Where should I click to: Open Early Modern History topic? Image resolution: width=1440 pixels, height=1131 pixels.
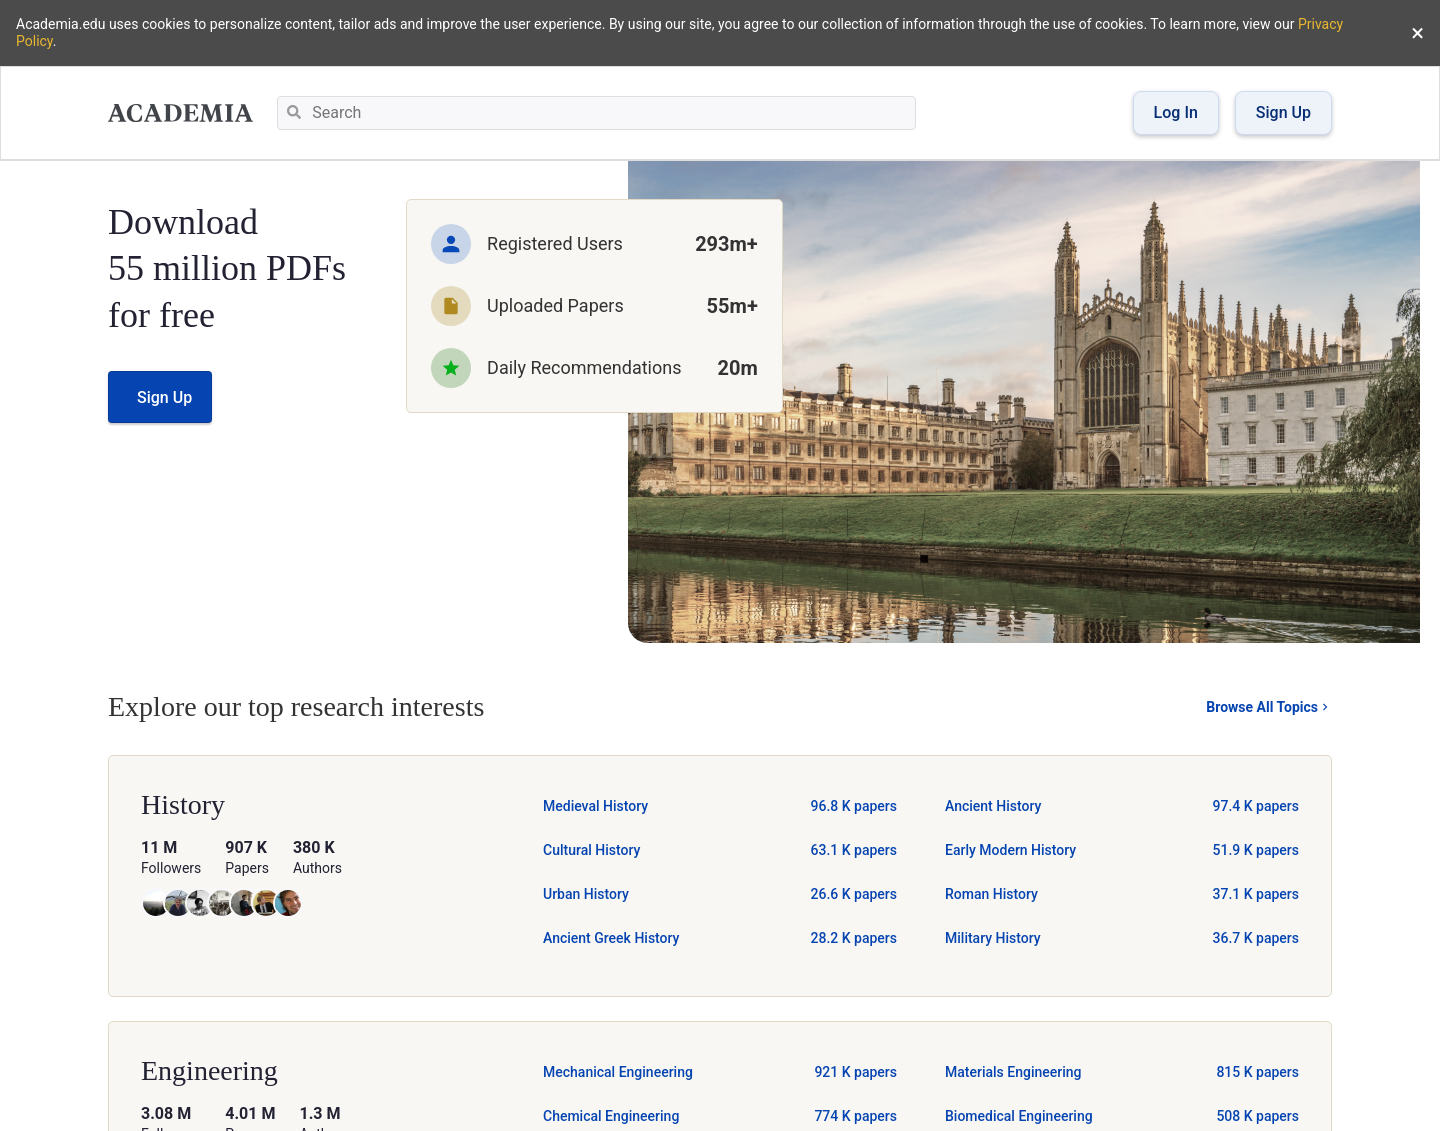pyautogui.click(x=1010, y=850)
